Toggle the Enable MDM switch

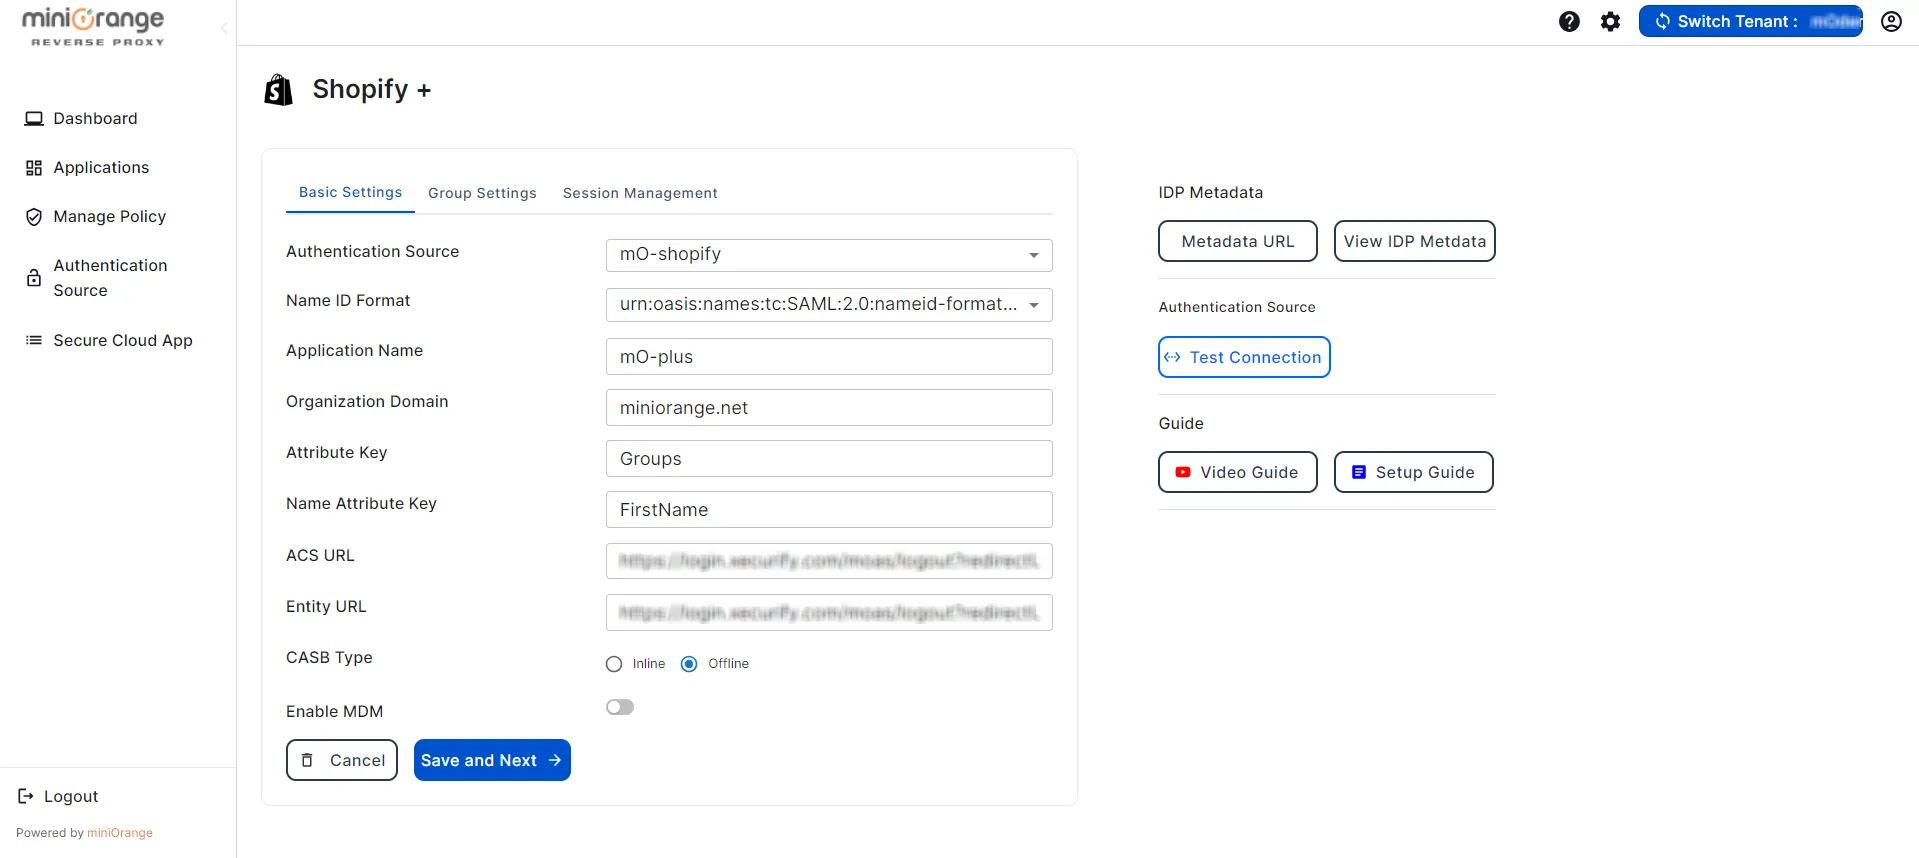pos(620,707)
